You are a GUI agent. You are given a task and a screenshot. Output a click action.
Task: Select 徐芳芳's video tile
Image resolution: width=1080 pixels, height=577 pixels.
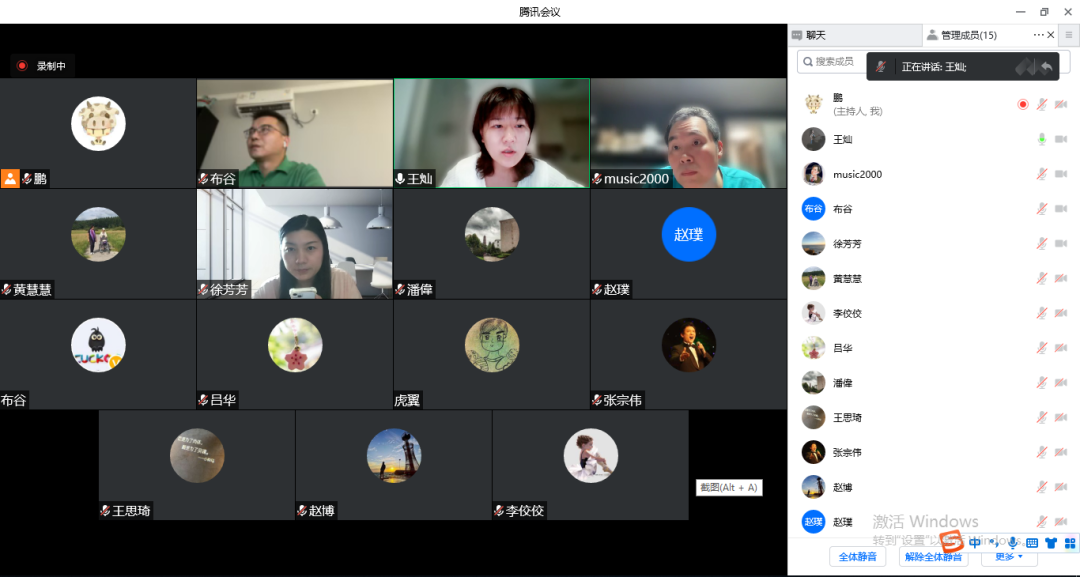295,244
